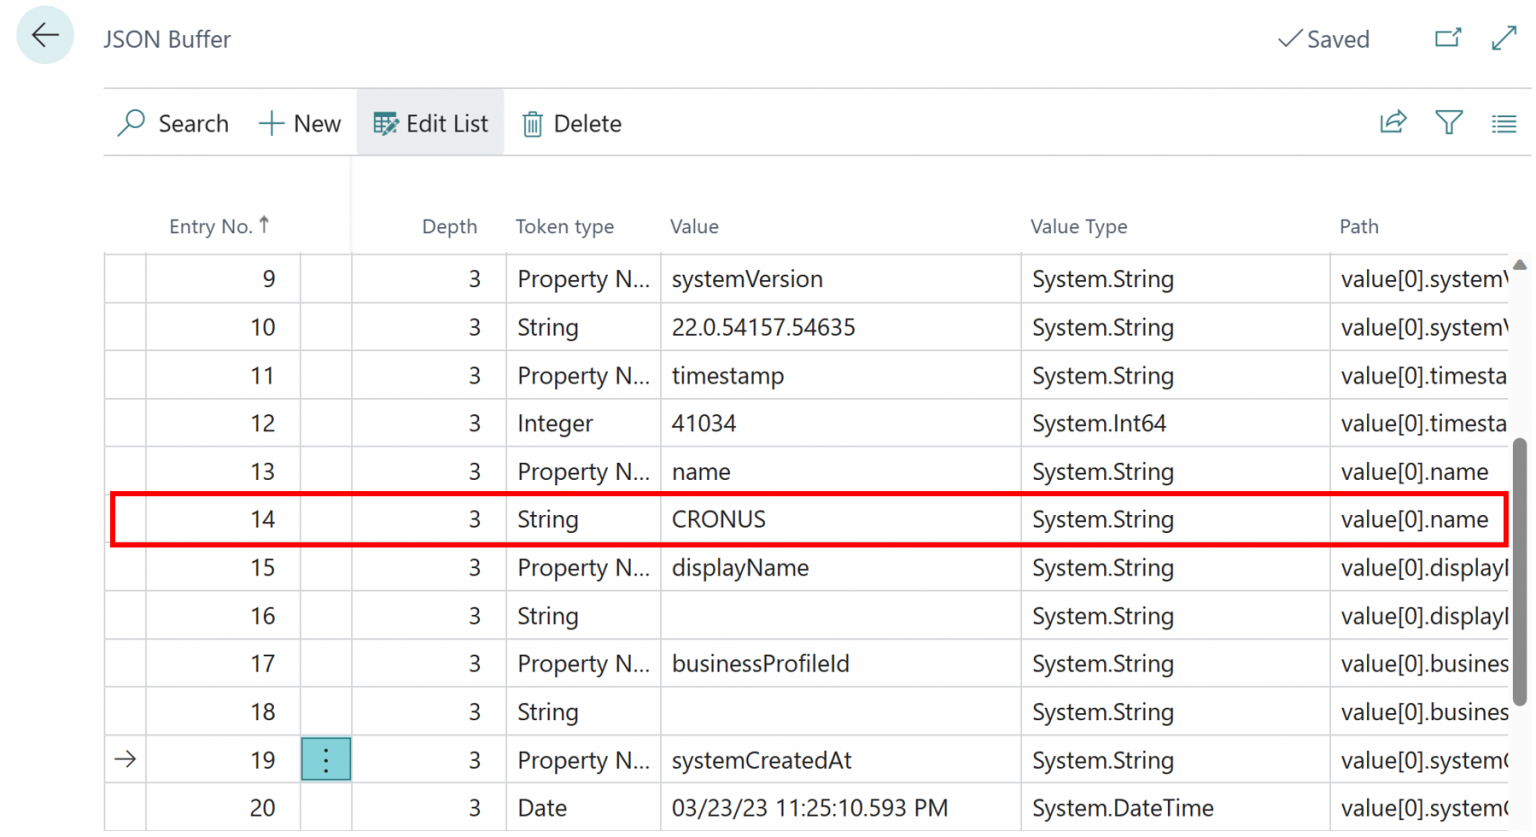Open the Search function on the list
Screen dimensions: 1536x837
[172, 122]
